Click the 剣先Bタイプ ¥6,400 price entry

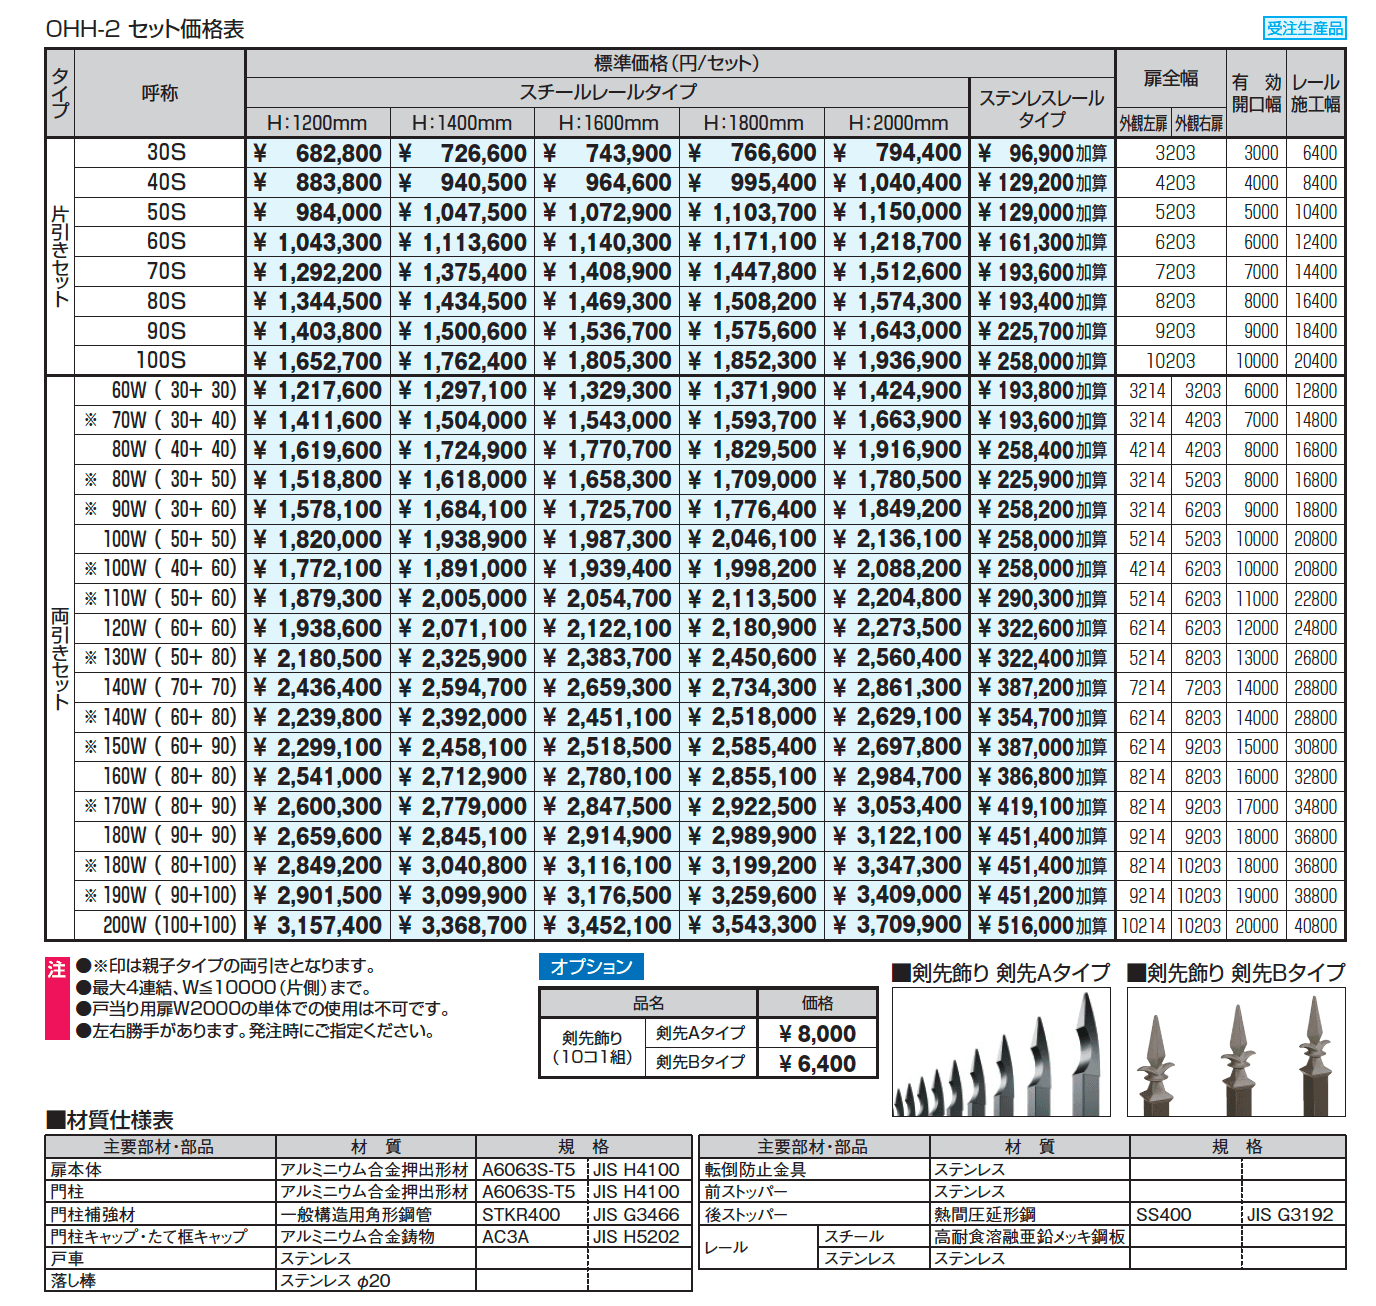coord(818,1063)
